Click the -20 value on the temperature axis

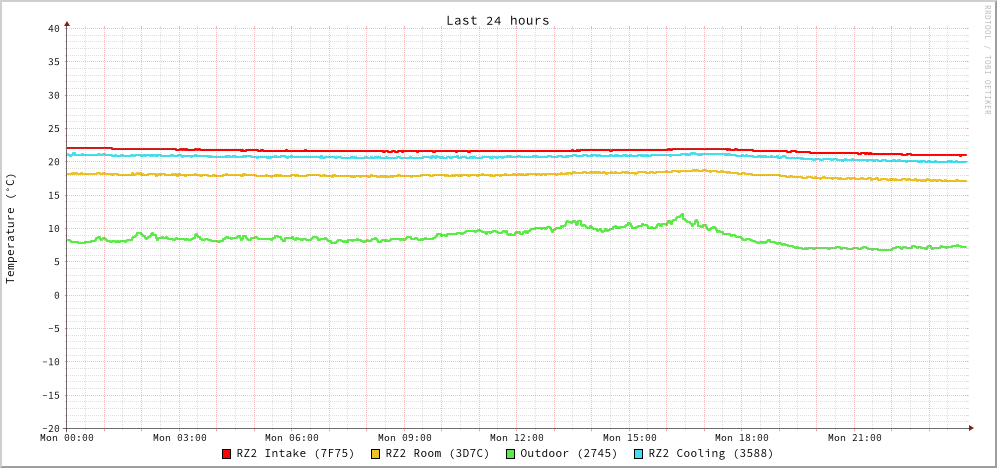pyautogui.click(x=50, y=428)
